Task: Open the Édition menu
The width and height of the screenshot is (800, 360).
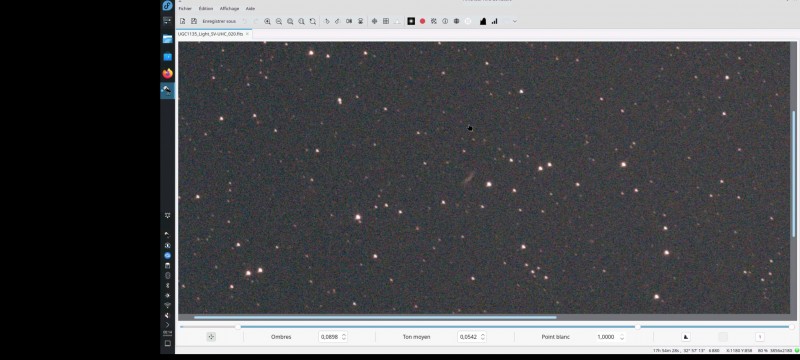Action: pyautogui.click(x=206, y=9)
